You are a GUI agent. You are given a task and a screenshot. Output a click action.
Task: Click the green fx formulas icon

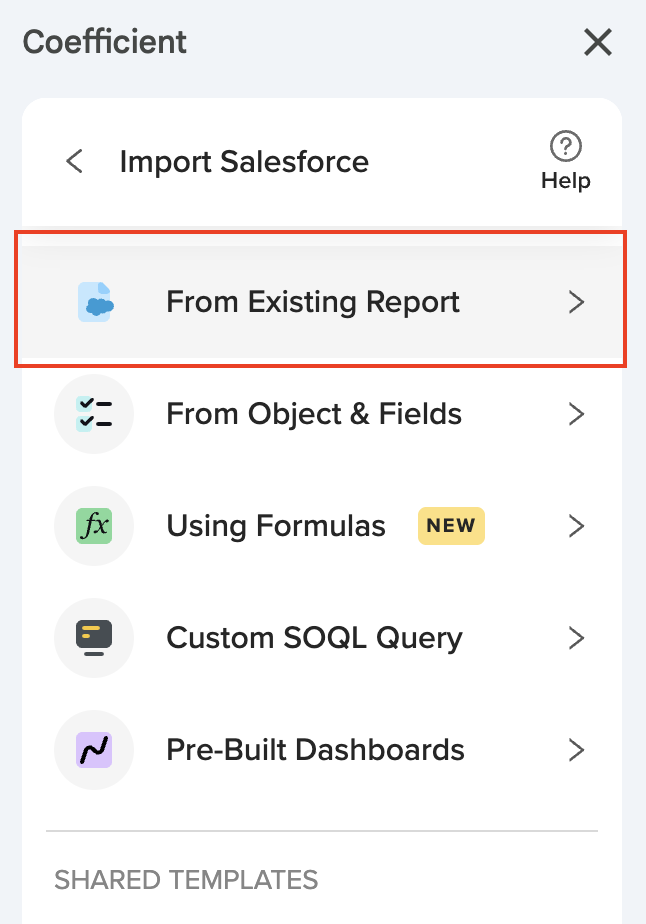click(95, 526)
